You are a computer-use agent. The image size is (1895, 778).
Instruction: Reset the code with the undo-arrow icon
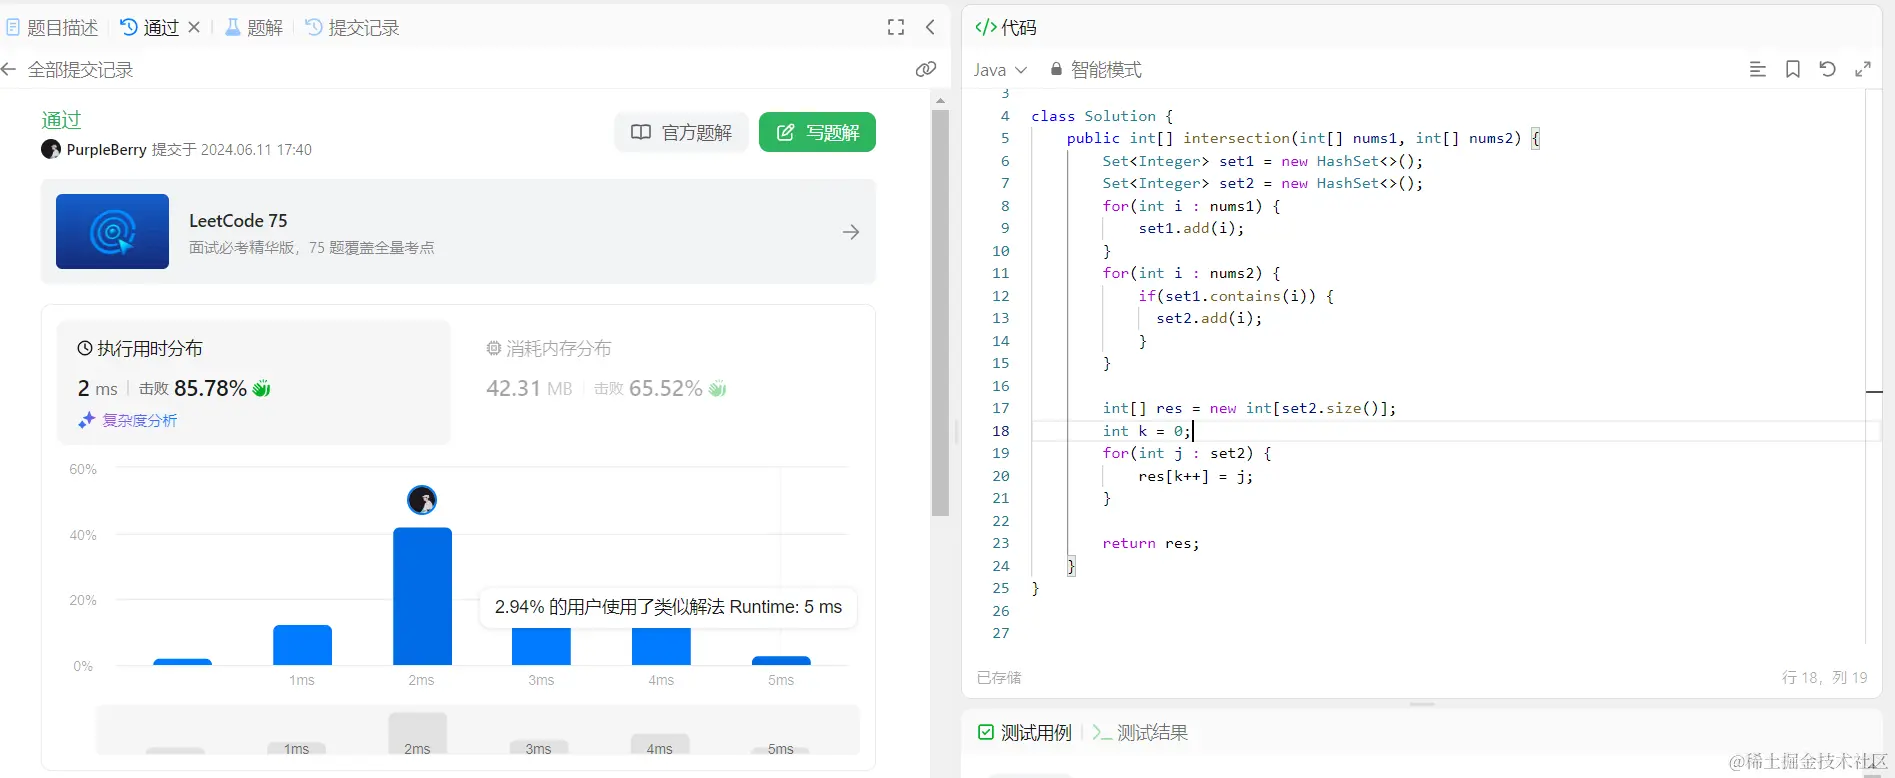[x=1827, y=69]
